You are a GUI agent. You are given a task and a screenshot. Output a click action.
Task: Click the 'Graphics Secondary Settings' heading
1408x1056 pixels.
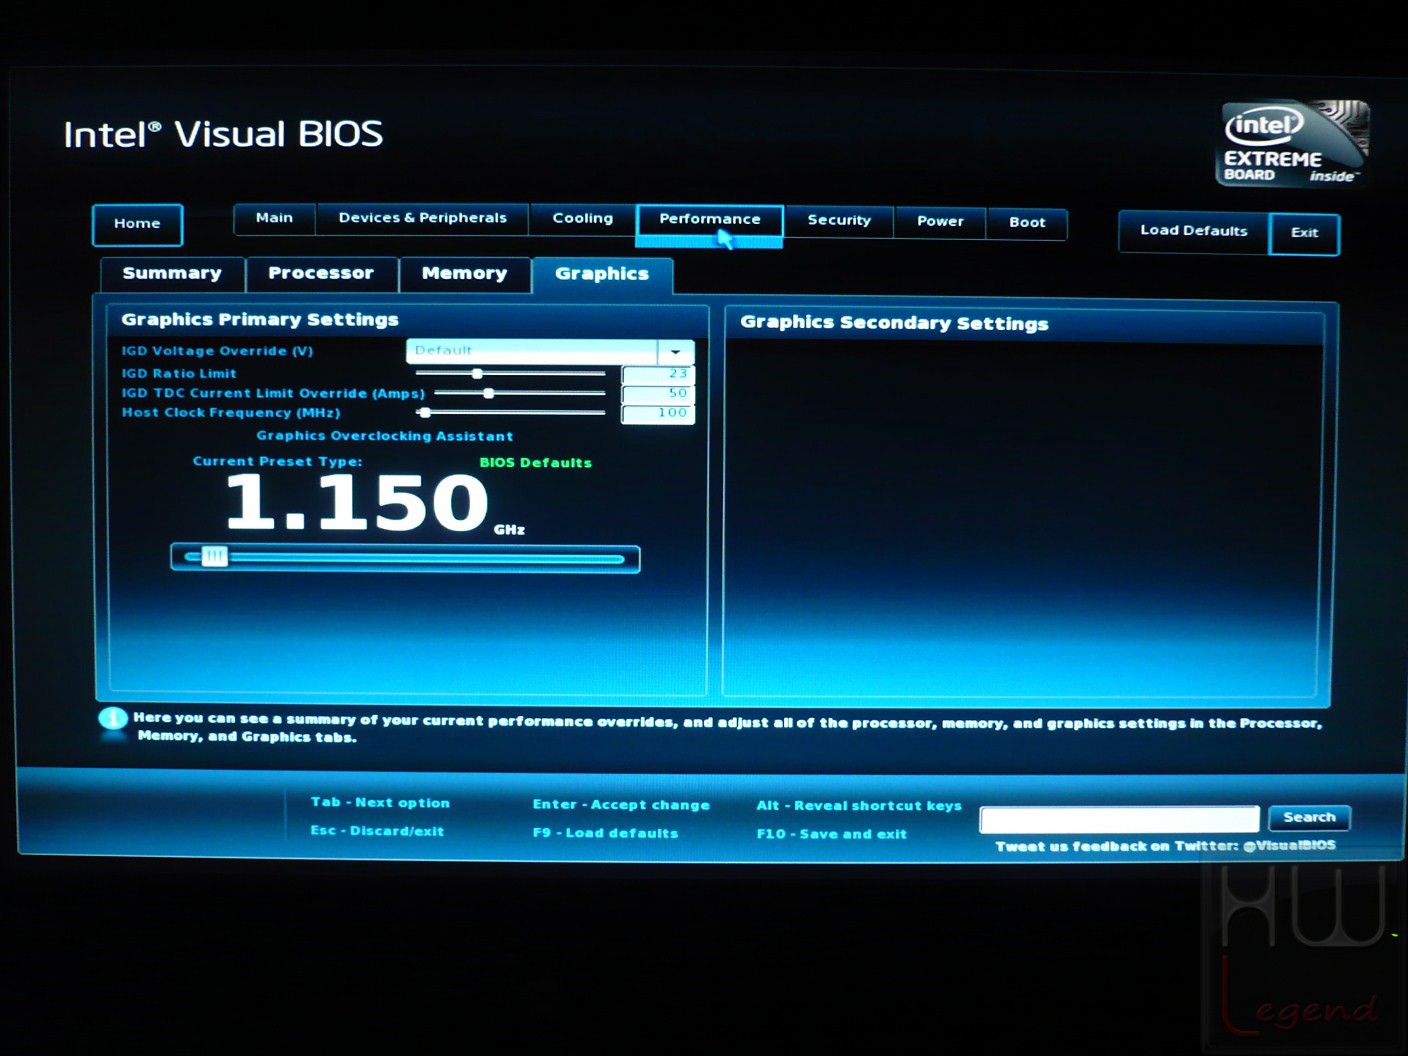tap(894, 323)
